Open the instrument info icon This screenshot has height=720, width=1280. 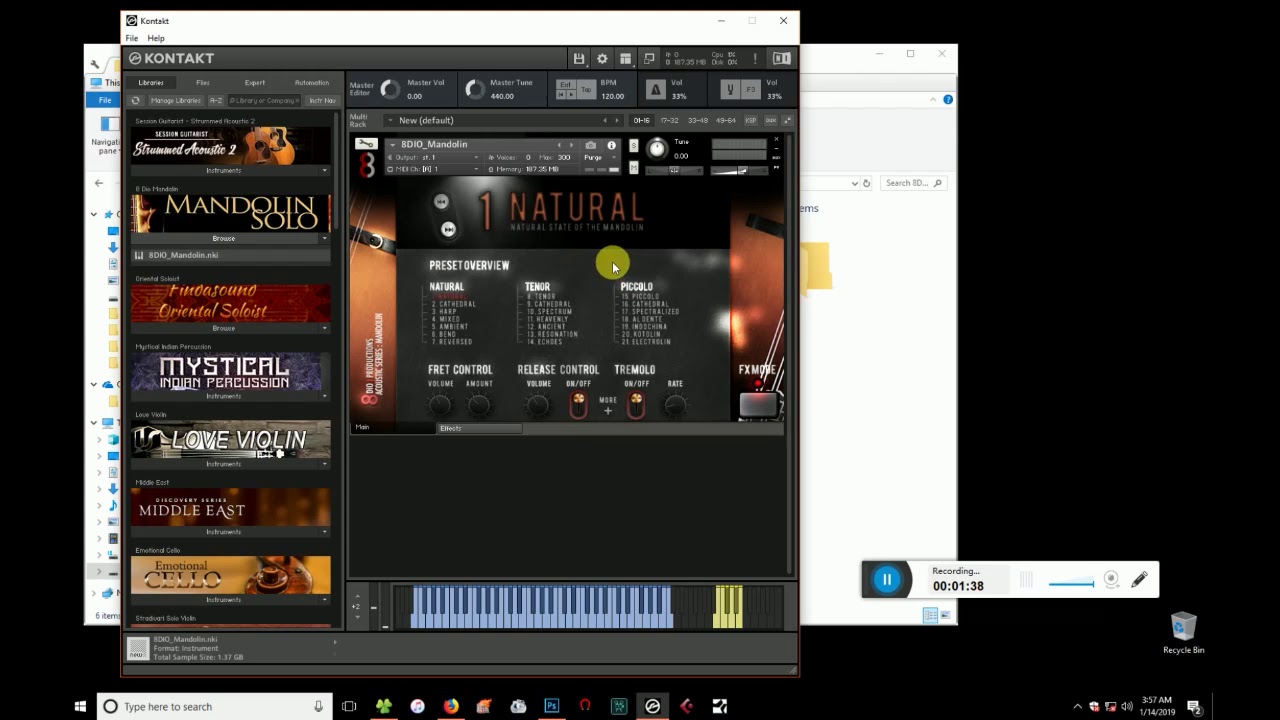(612, 145)
